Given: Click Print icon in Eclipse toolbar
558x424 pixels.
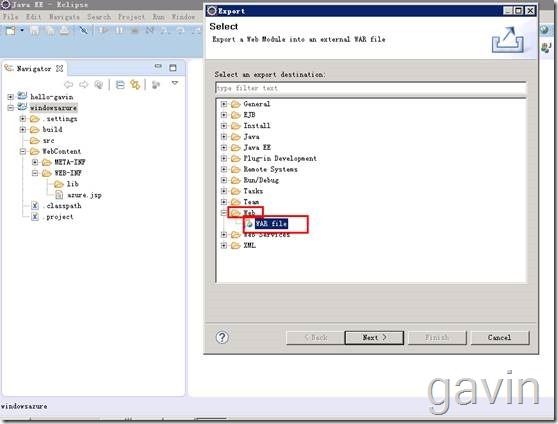Looking at the screenshot, I should (x=64, y=31).
